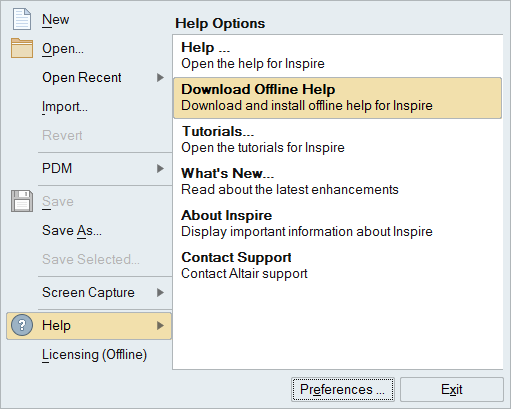Click the Open folder icon
Image resolution: width=511 pixels, height=409 pixels.
[22, 48]
